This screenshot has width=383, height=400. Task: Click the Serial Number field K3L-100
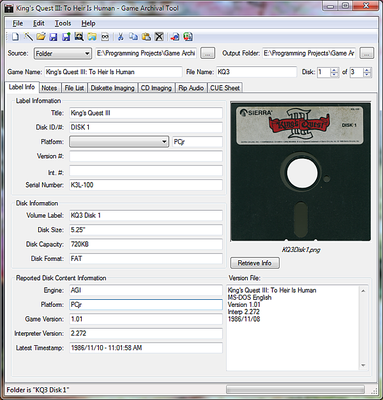146,185
